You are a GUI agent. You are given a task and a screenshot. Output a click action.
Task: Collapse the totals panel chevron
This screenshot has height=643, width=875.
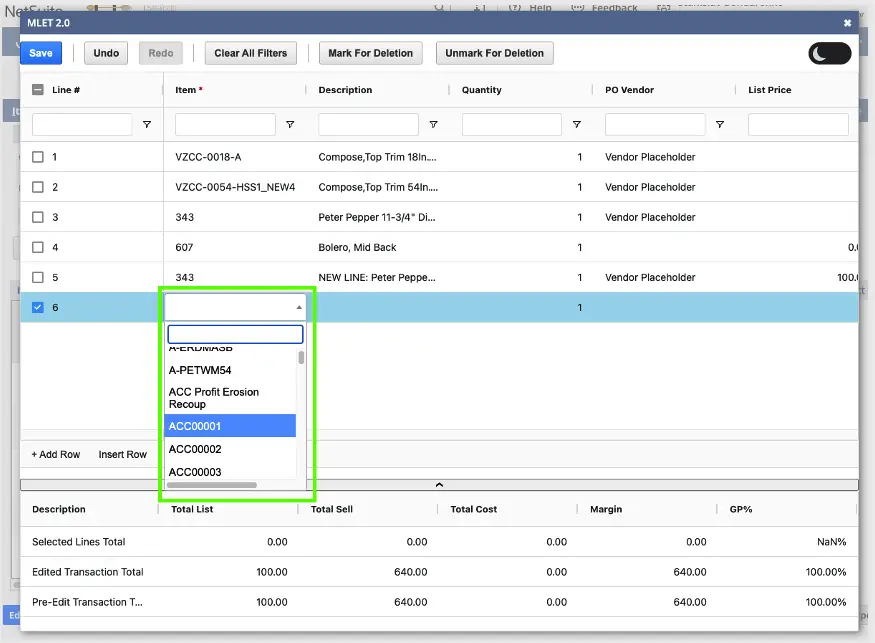tap(439, 485)
